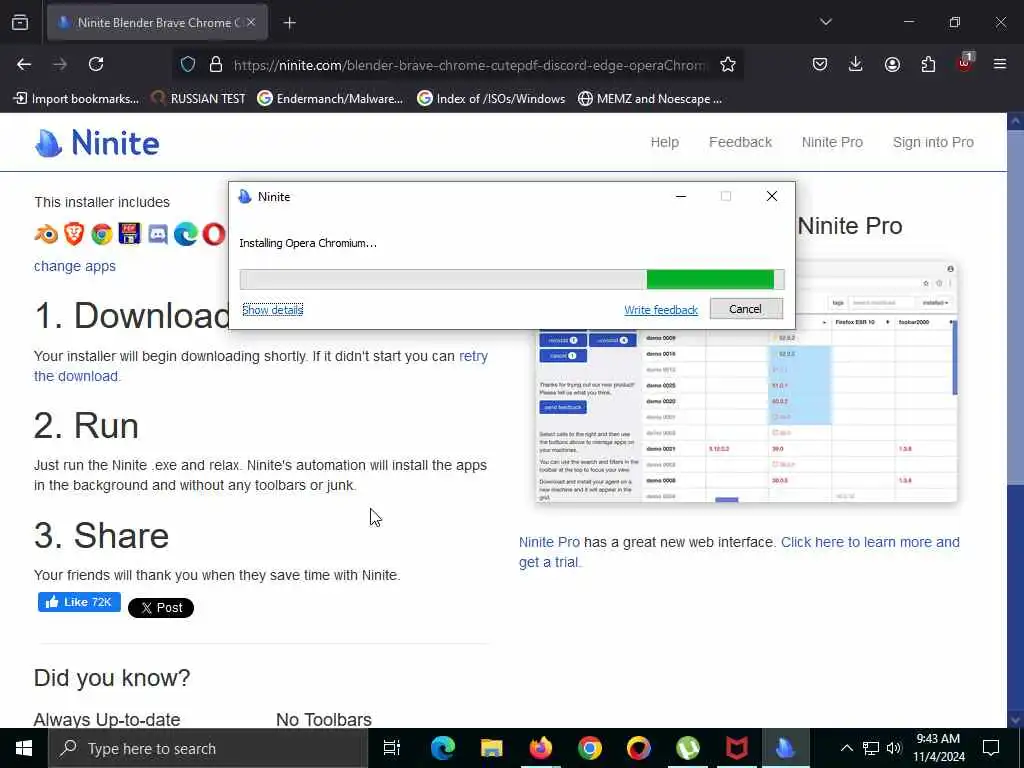This screenshot has width=1024, height=768.
Task: Open Index of /ISOs/Windows bookmark
Action: [491, 99]
